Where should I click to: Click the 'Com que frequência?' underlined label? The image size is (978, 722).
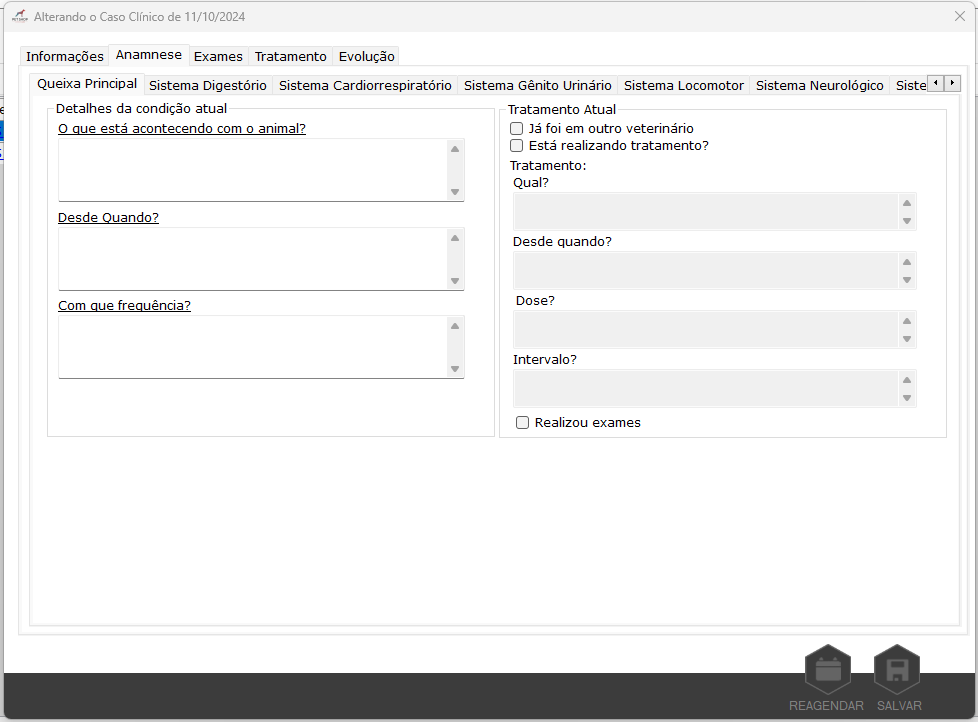(x=124, y=306)
